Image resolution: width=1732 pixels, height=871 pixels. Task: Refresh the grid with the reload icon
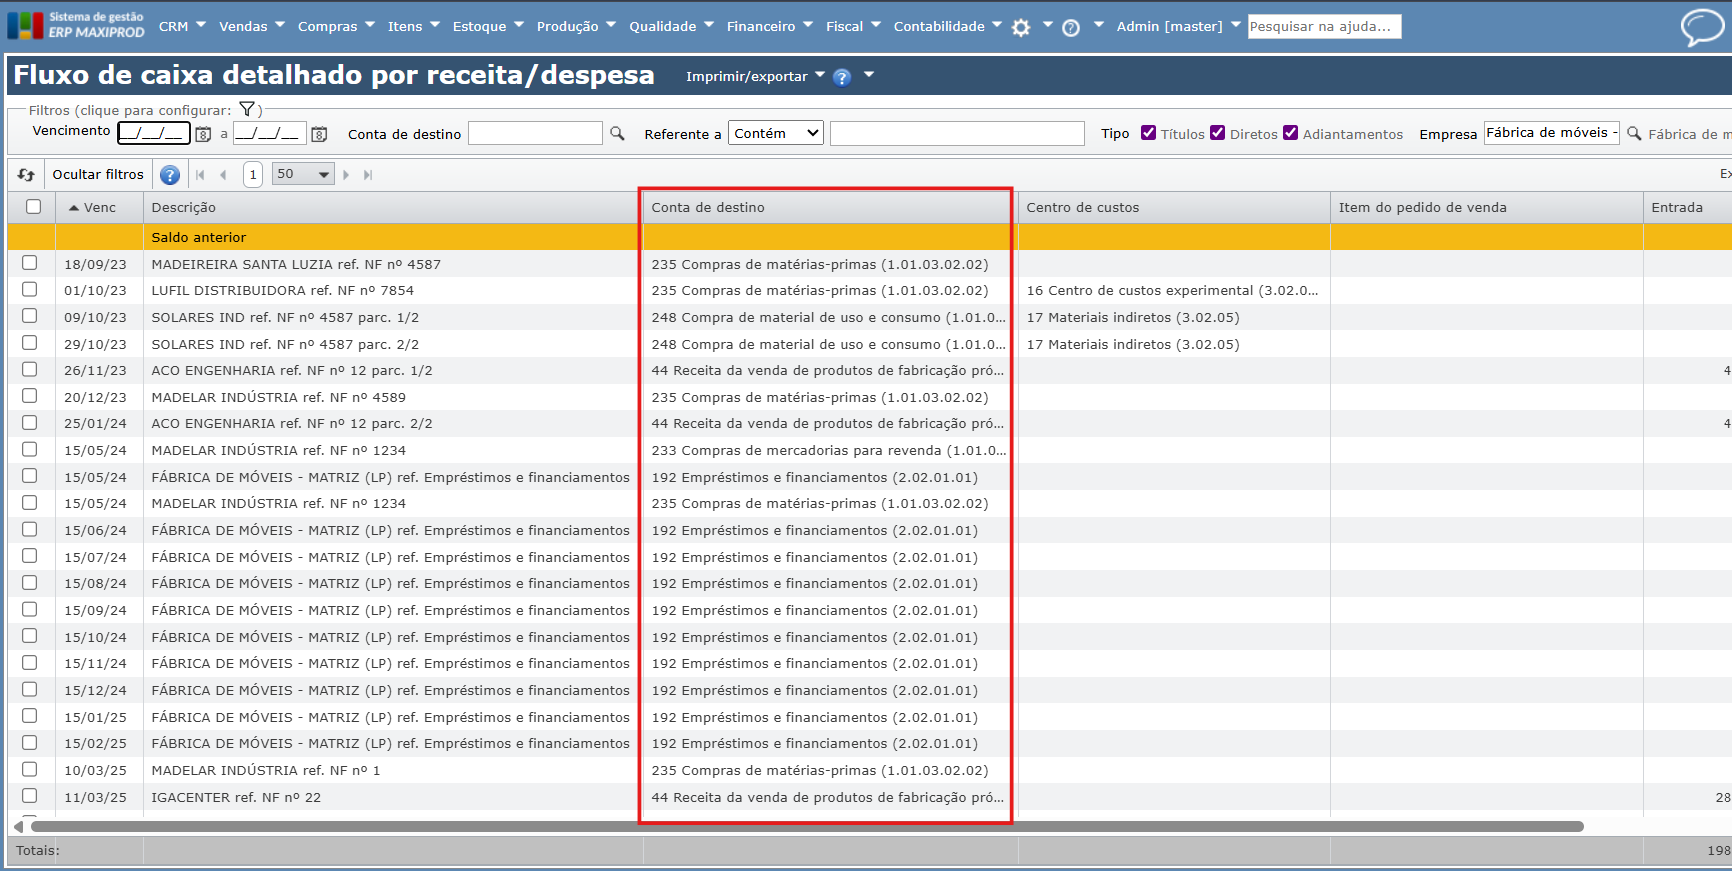click(x=26, y=175)
